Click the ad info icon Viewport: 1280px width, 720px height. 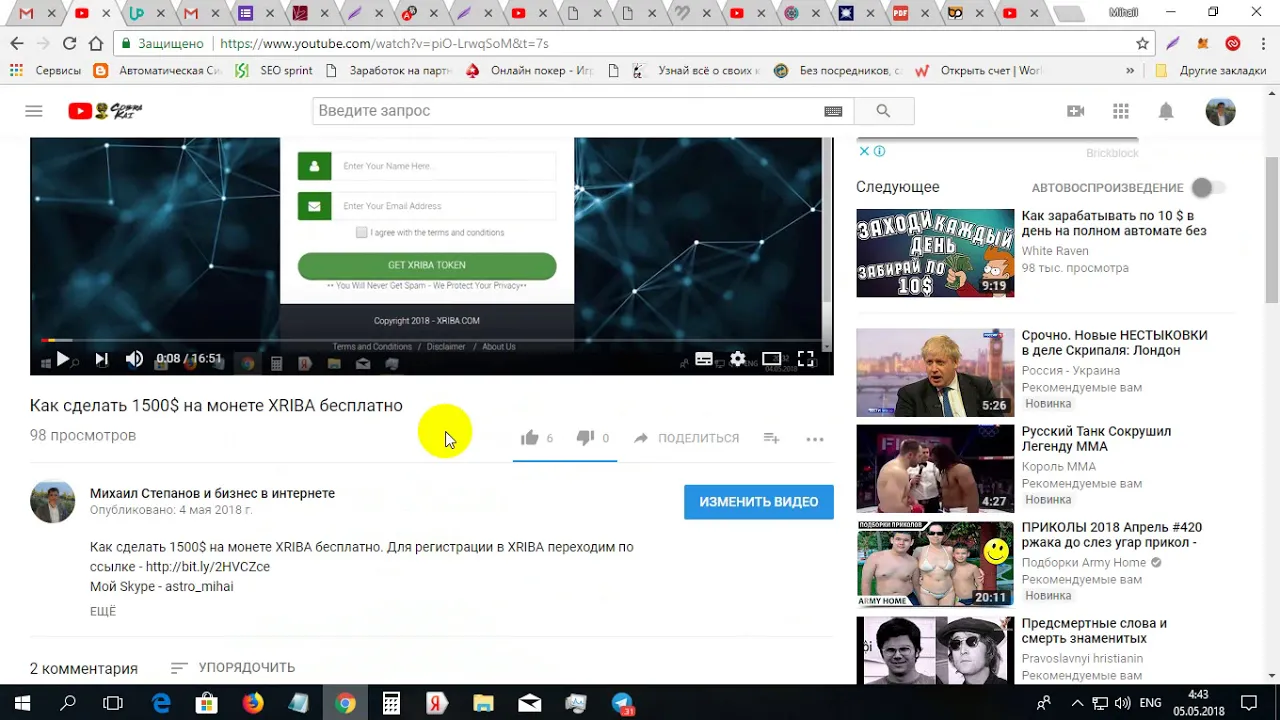click(879, 151)
